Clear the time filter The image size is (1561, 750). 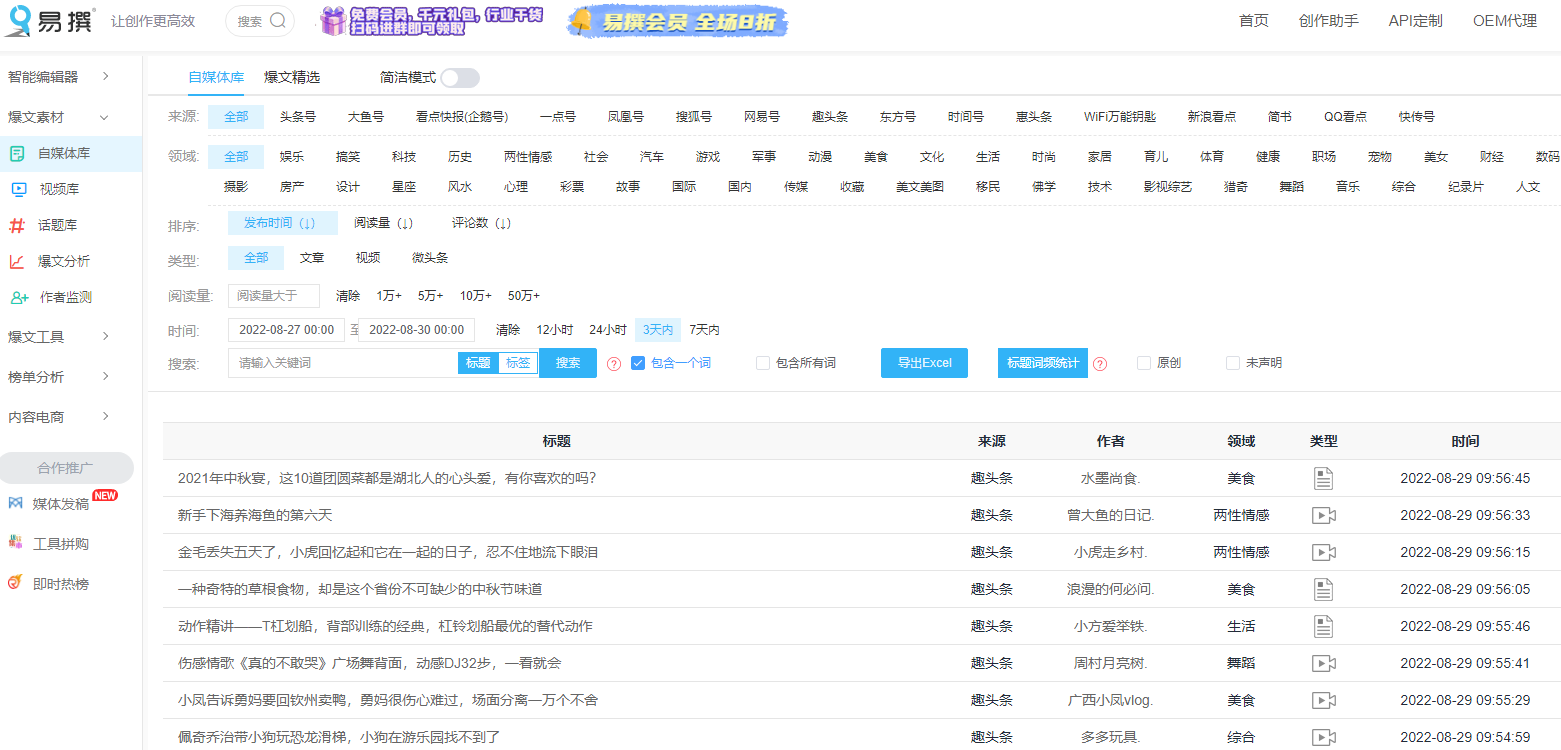coord(508,330)
